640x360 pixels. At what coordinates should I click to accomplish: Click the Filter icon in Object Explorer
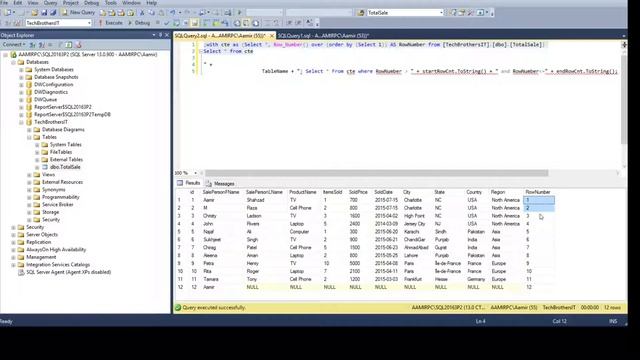[60, 44]
